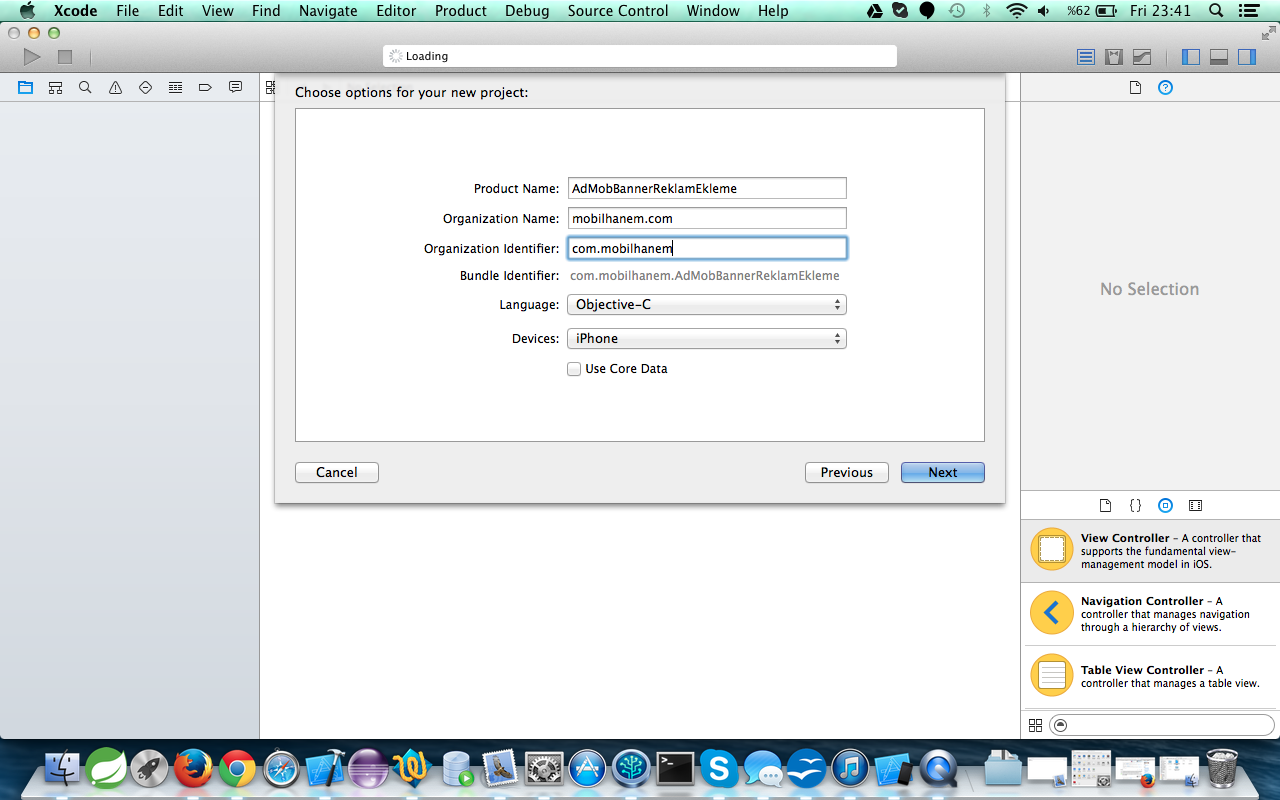Toggle the left Navigator panel
Viewport: 1280px width, 800px height.
[x=1191, y=57]
